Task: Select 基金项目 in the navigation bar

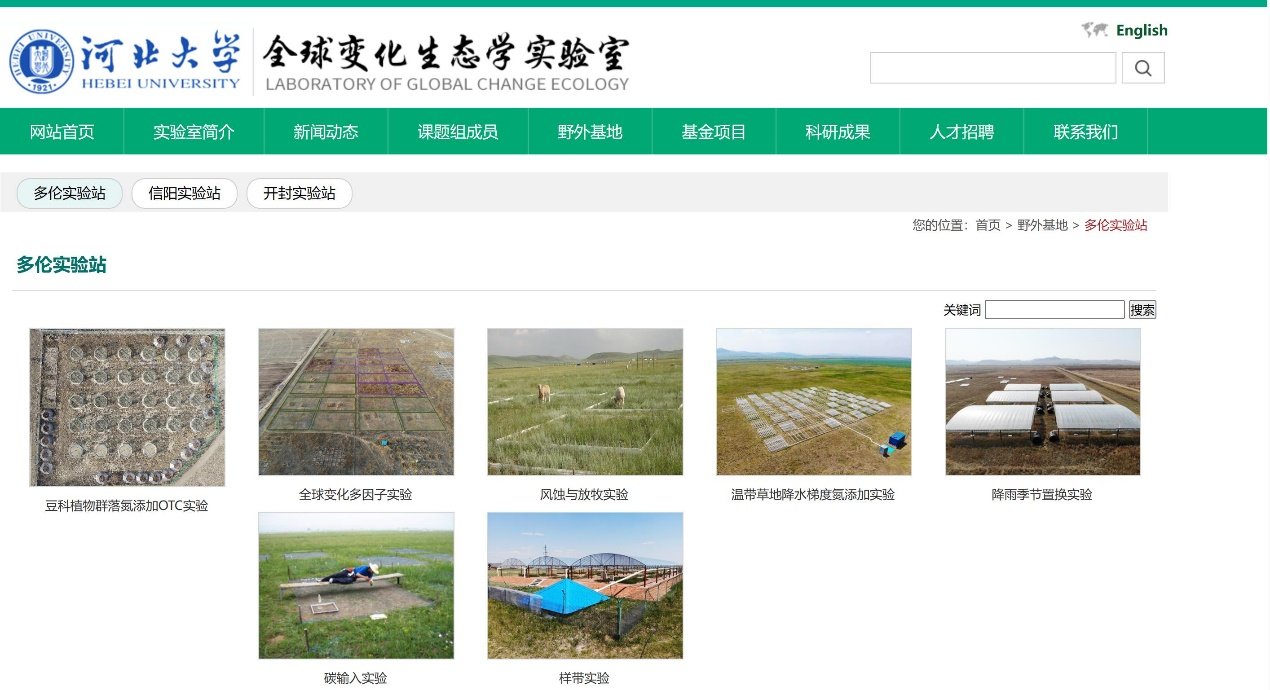Action: click(x=714, y=132)
